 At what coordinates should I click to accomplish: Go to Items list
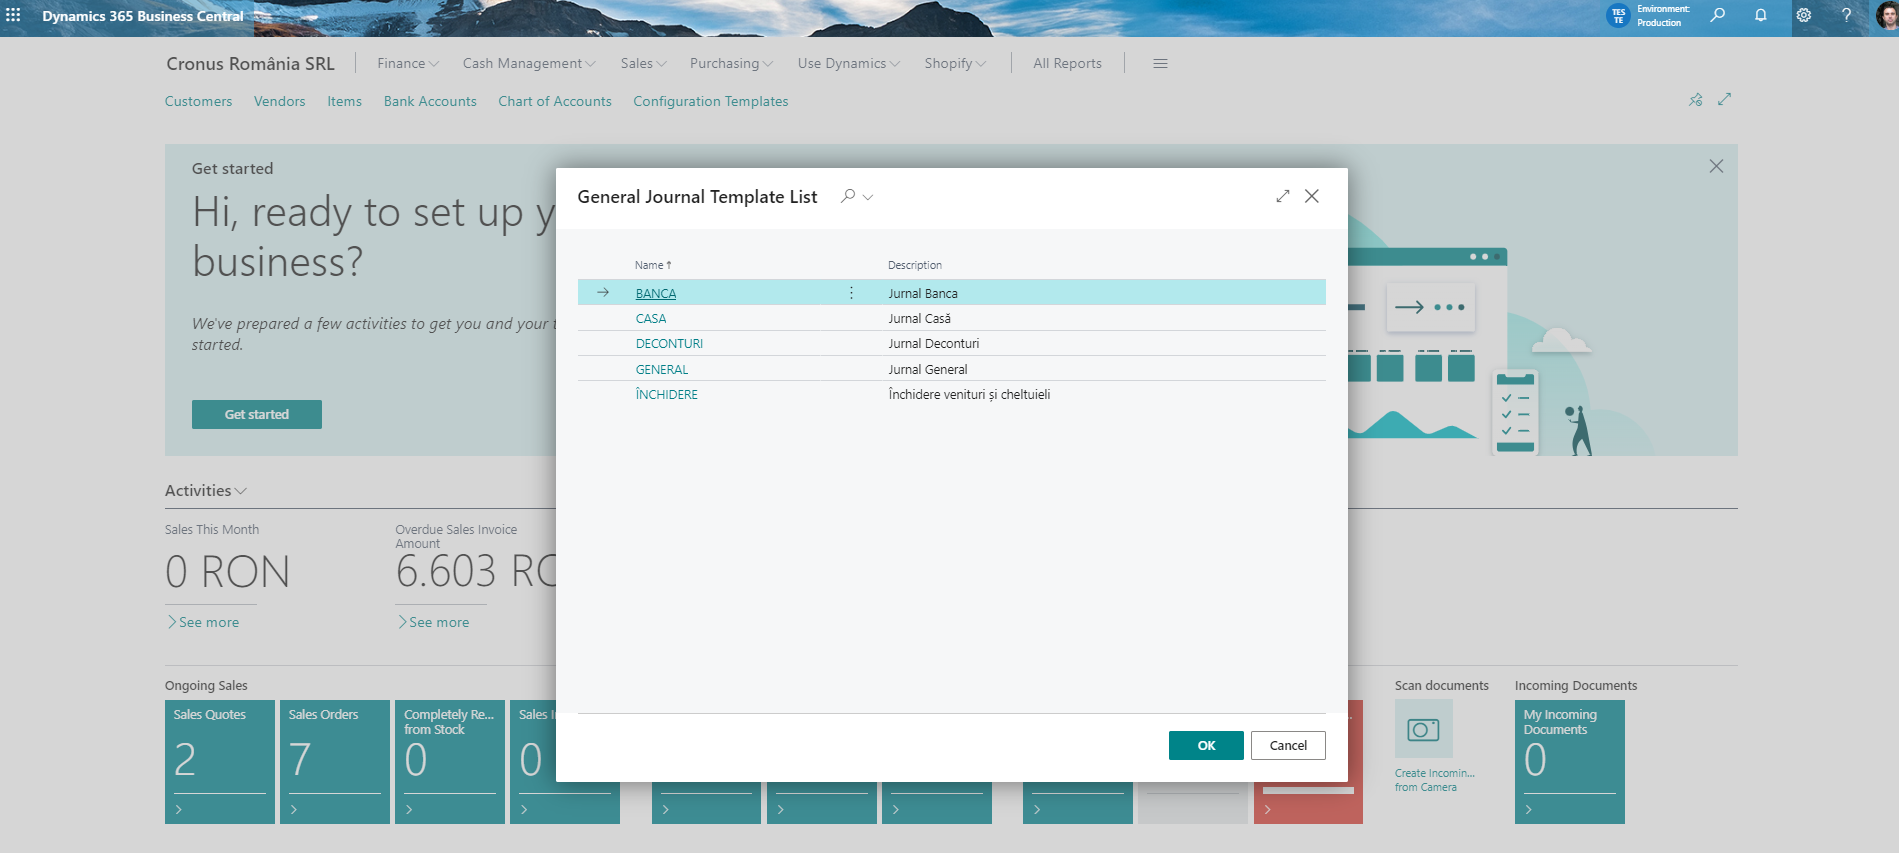344,101
